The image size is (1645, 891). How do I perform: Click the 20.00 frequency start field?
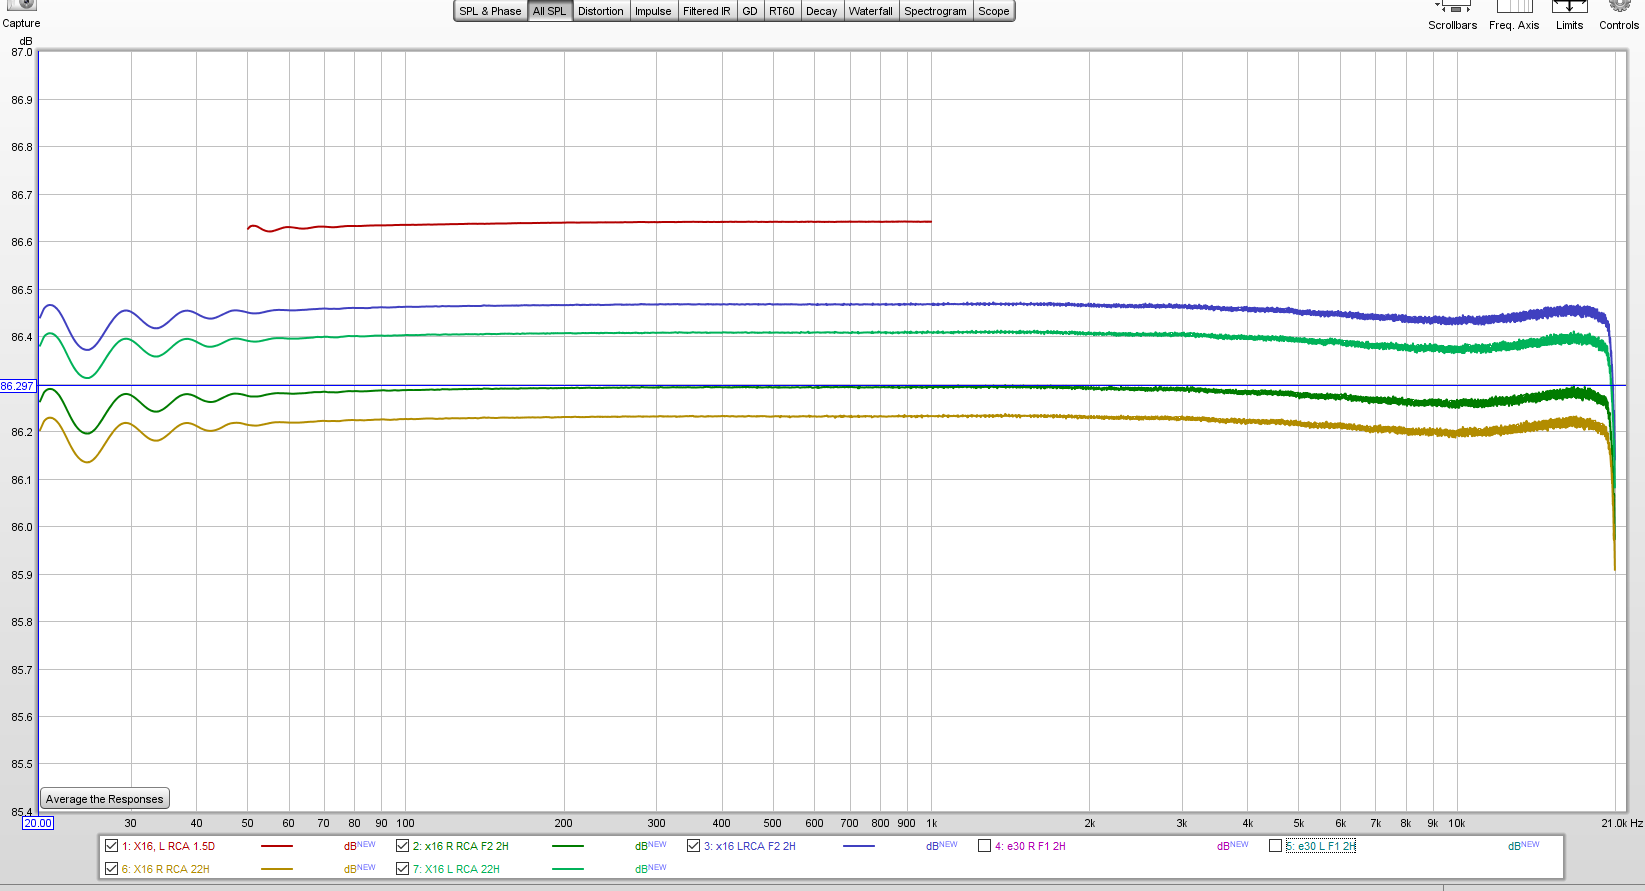tap(38, 823)
